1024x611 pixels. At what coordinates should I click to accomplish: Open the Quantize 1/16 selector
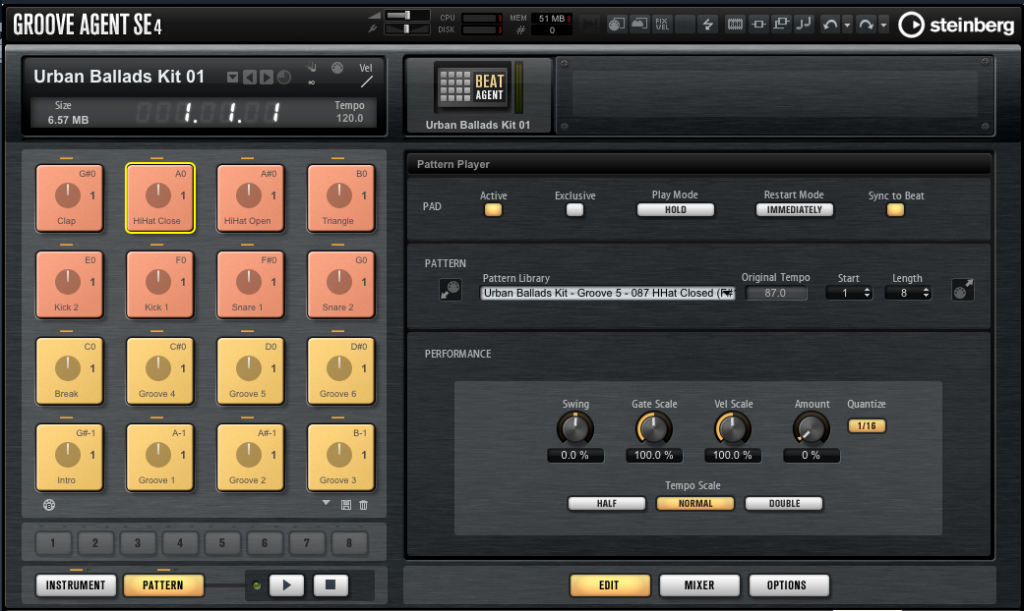(x=867, y=426)
